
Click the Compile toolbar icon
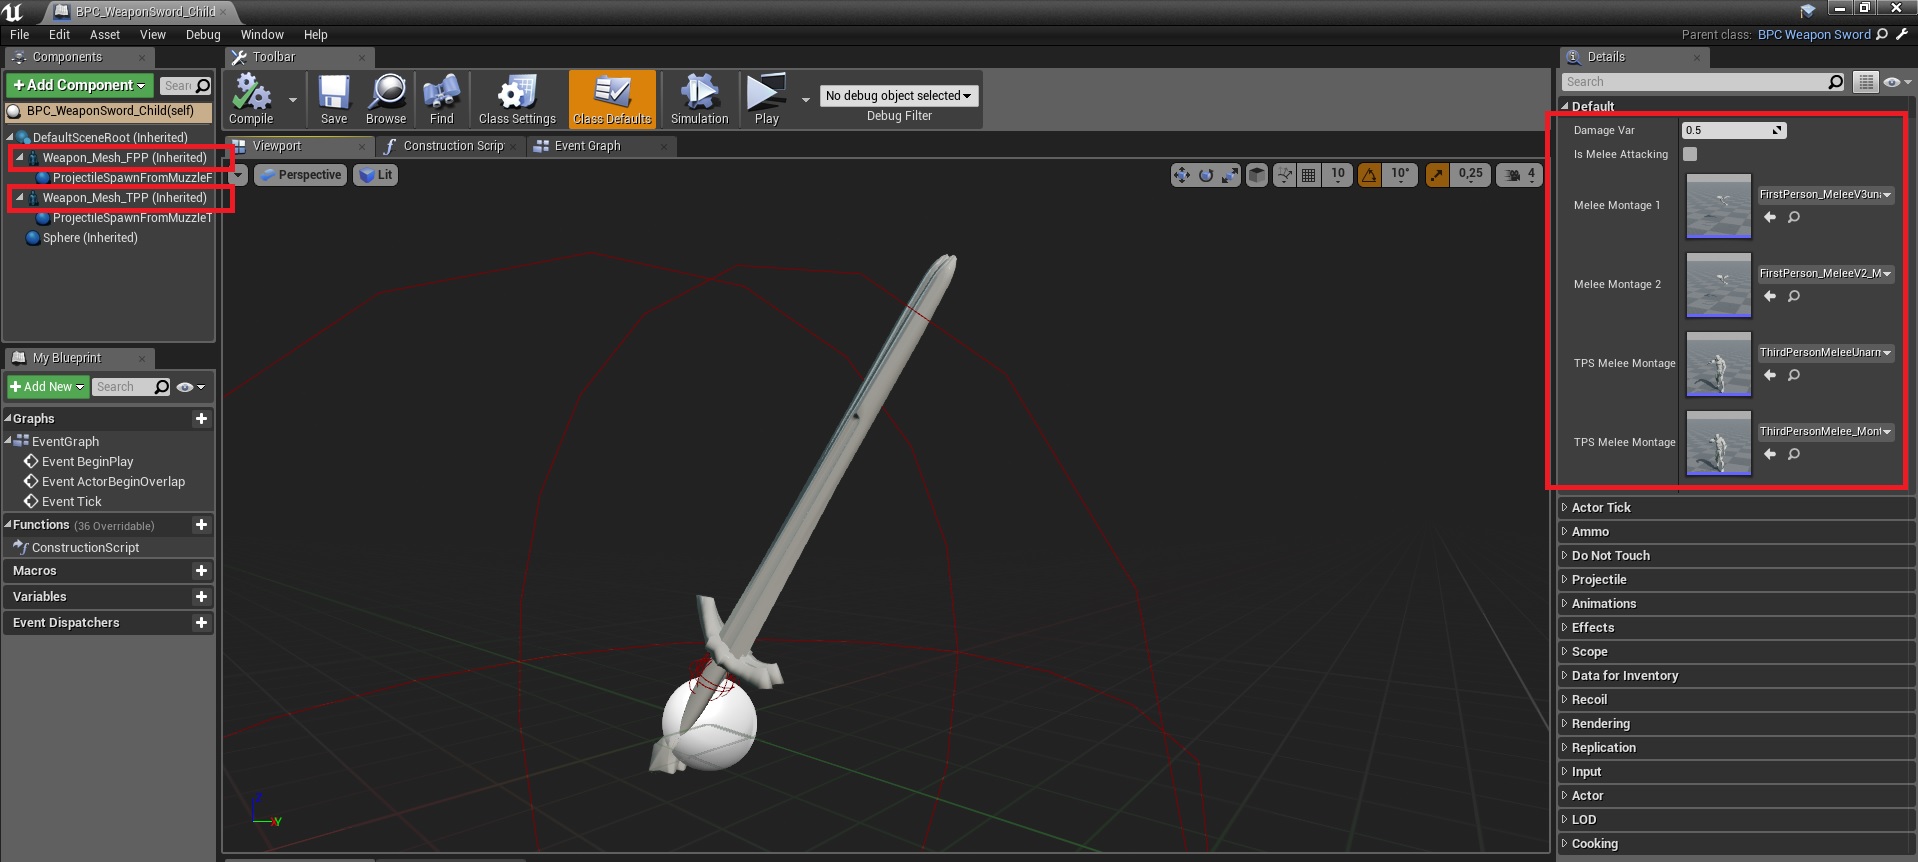pos(251,99)
